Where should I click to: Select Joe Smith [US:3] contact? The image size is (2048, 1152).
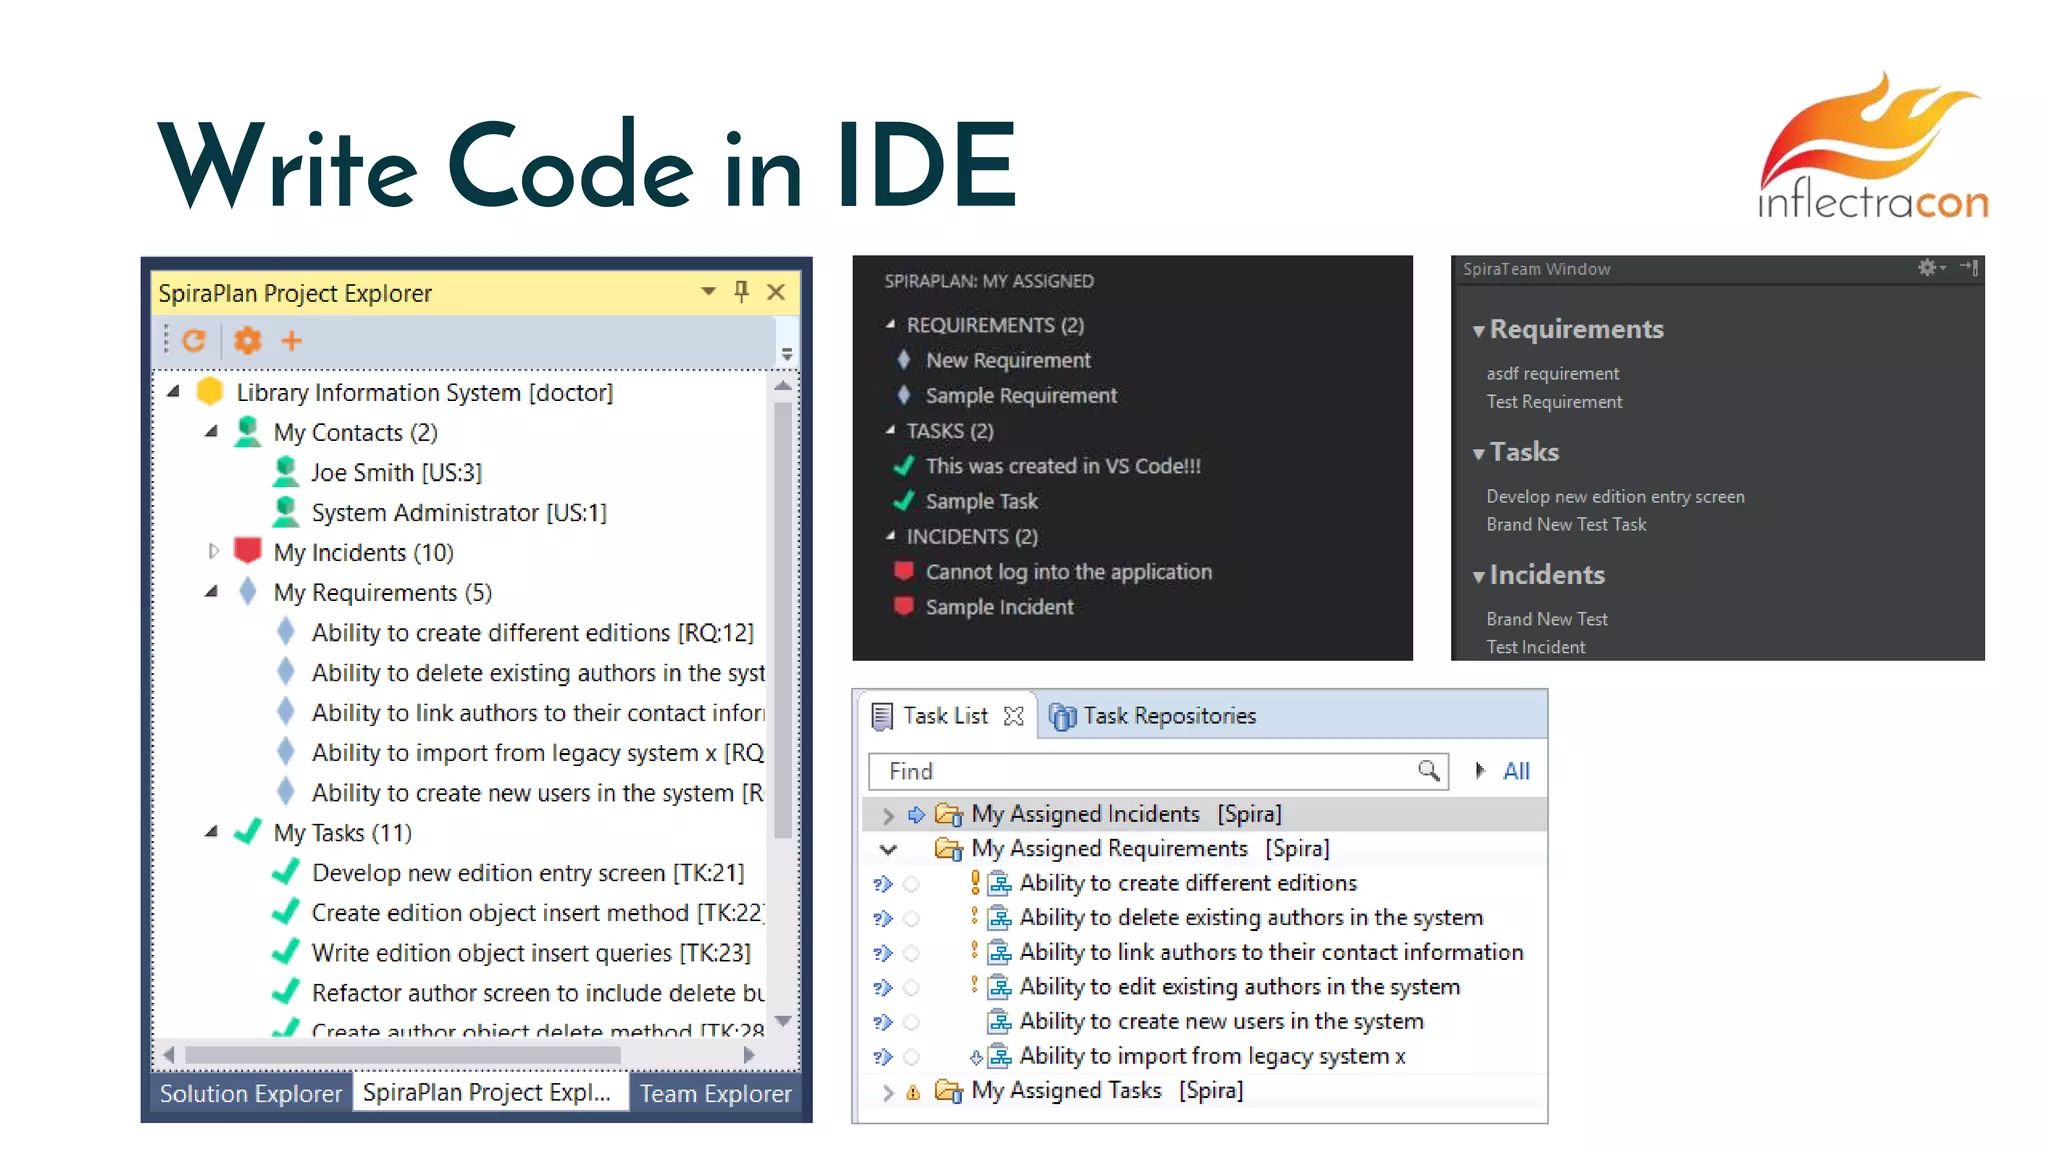coord(396,472)
